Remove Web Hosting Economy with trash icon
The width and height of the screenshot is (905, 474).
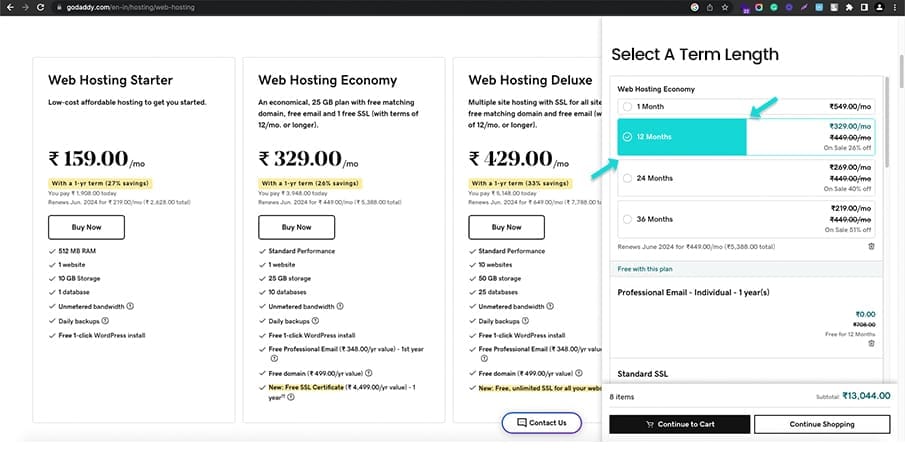[871, 246]
